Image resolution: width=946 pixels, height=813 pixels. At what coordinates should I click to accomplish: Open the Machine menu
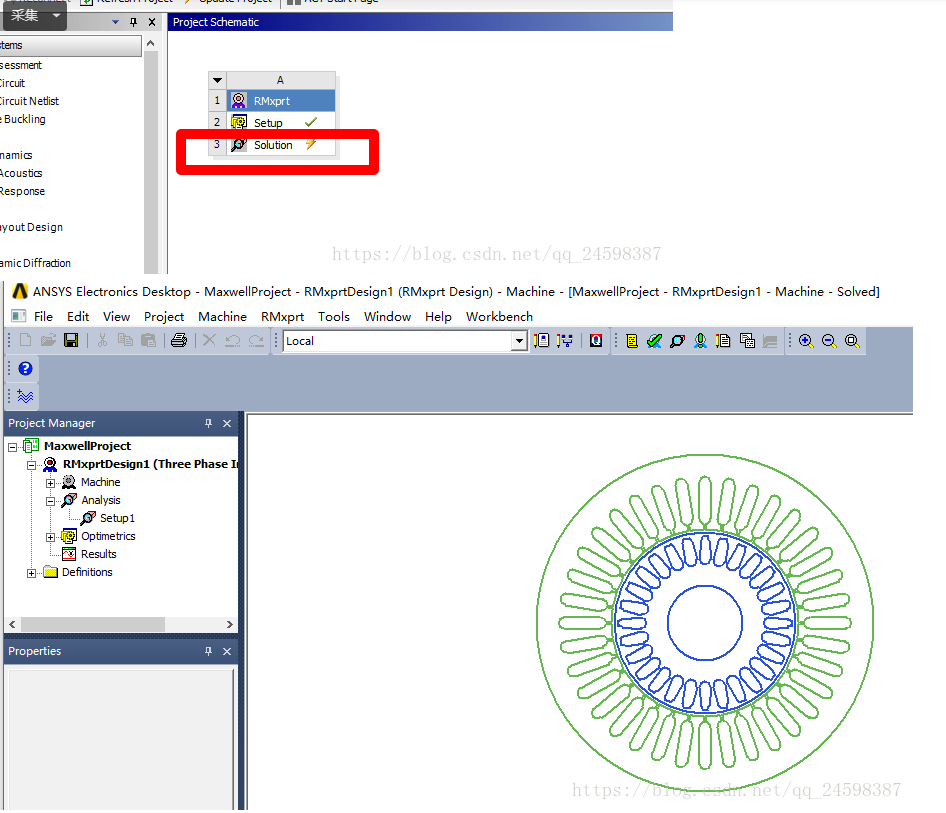click(222, 316)
